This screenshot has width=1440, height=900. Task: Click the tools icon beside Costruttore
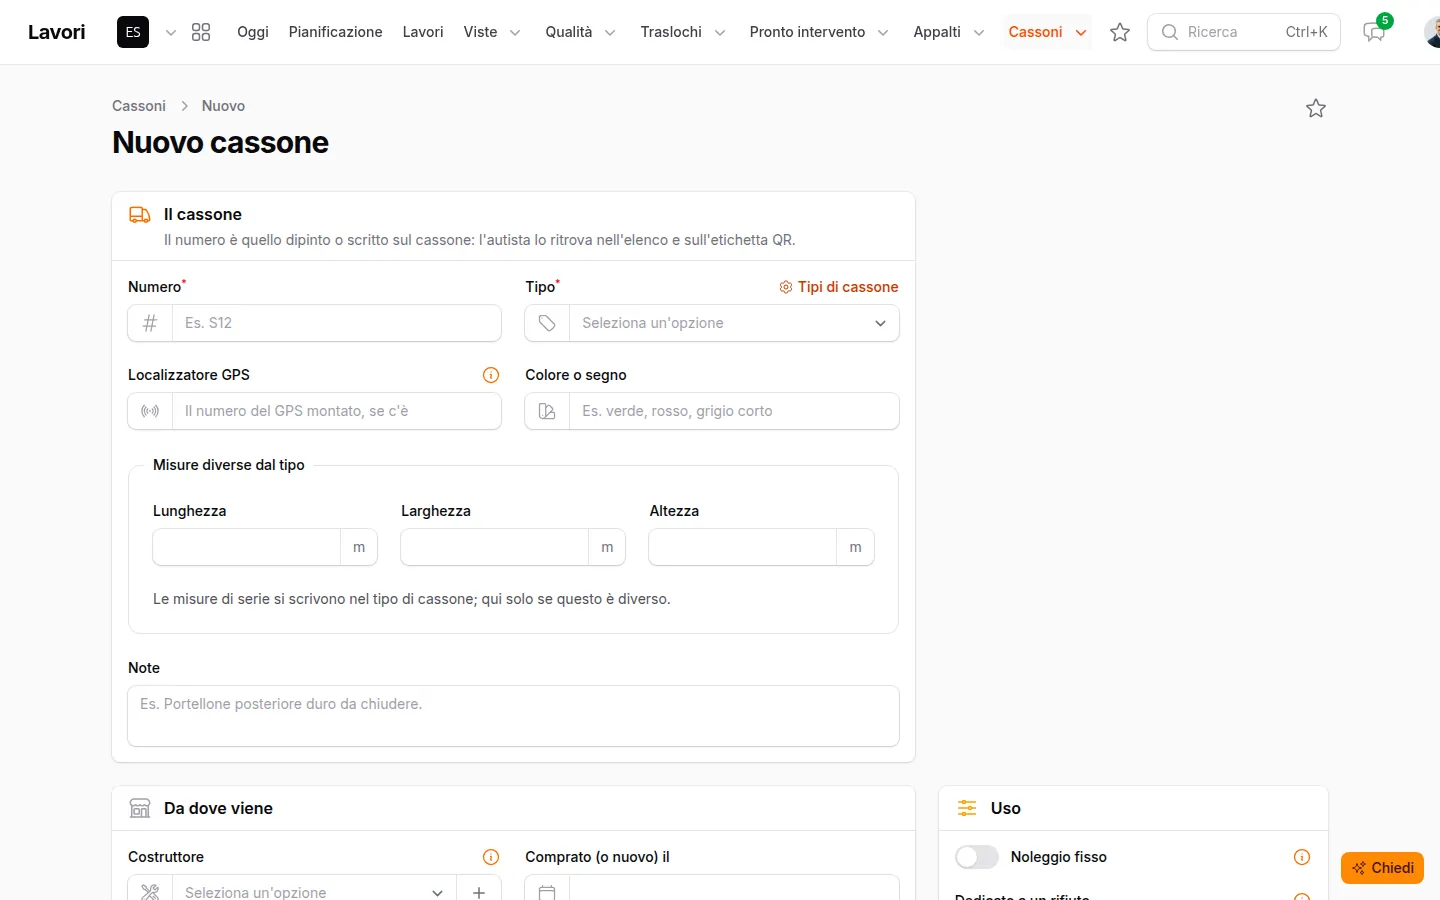pyautogui.click(x=150, y=892)
